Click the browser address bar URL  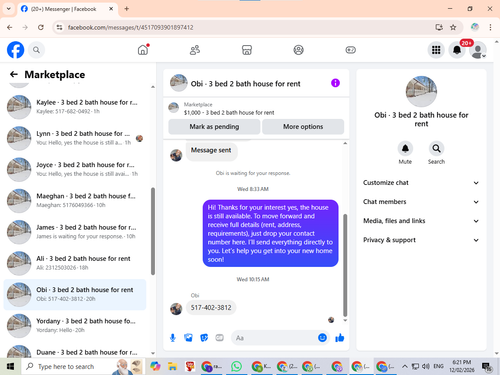pyautogui.click(x=130, y=27)
